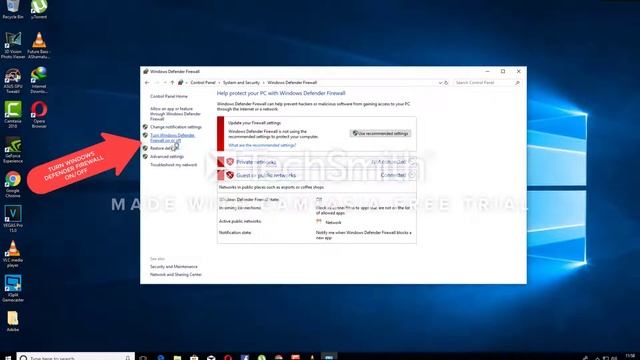This screenshot has width=640, height=360.
Task: Click Windows Defender Firewall breadcrumb item
Action: [x=292, y=82]
